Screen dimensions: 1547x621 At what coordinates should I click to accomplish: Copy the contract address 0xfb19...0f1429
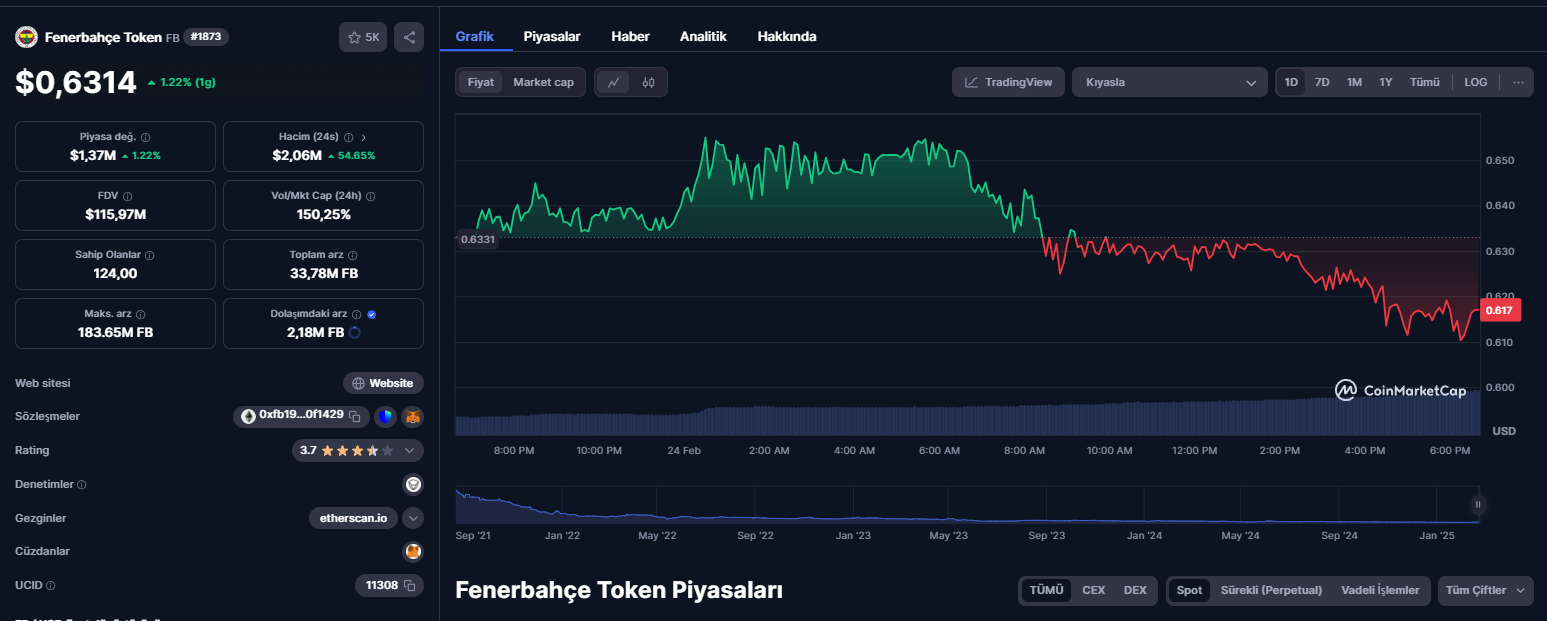354,416
